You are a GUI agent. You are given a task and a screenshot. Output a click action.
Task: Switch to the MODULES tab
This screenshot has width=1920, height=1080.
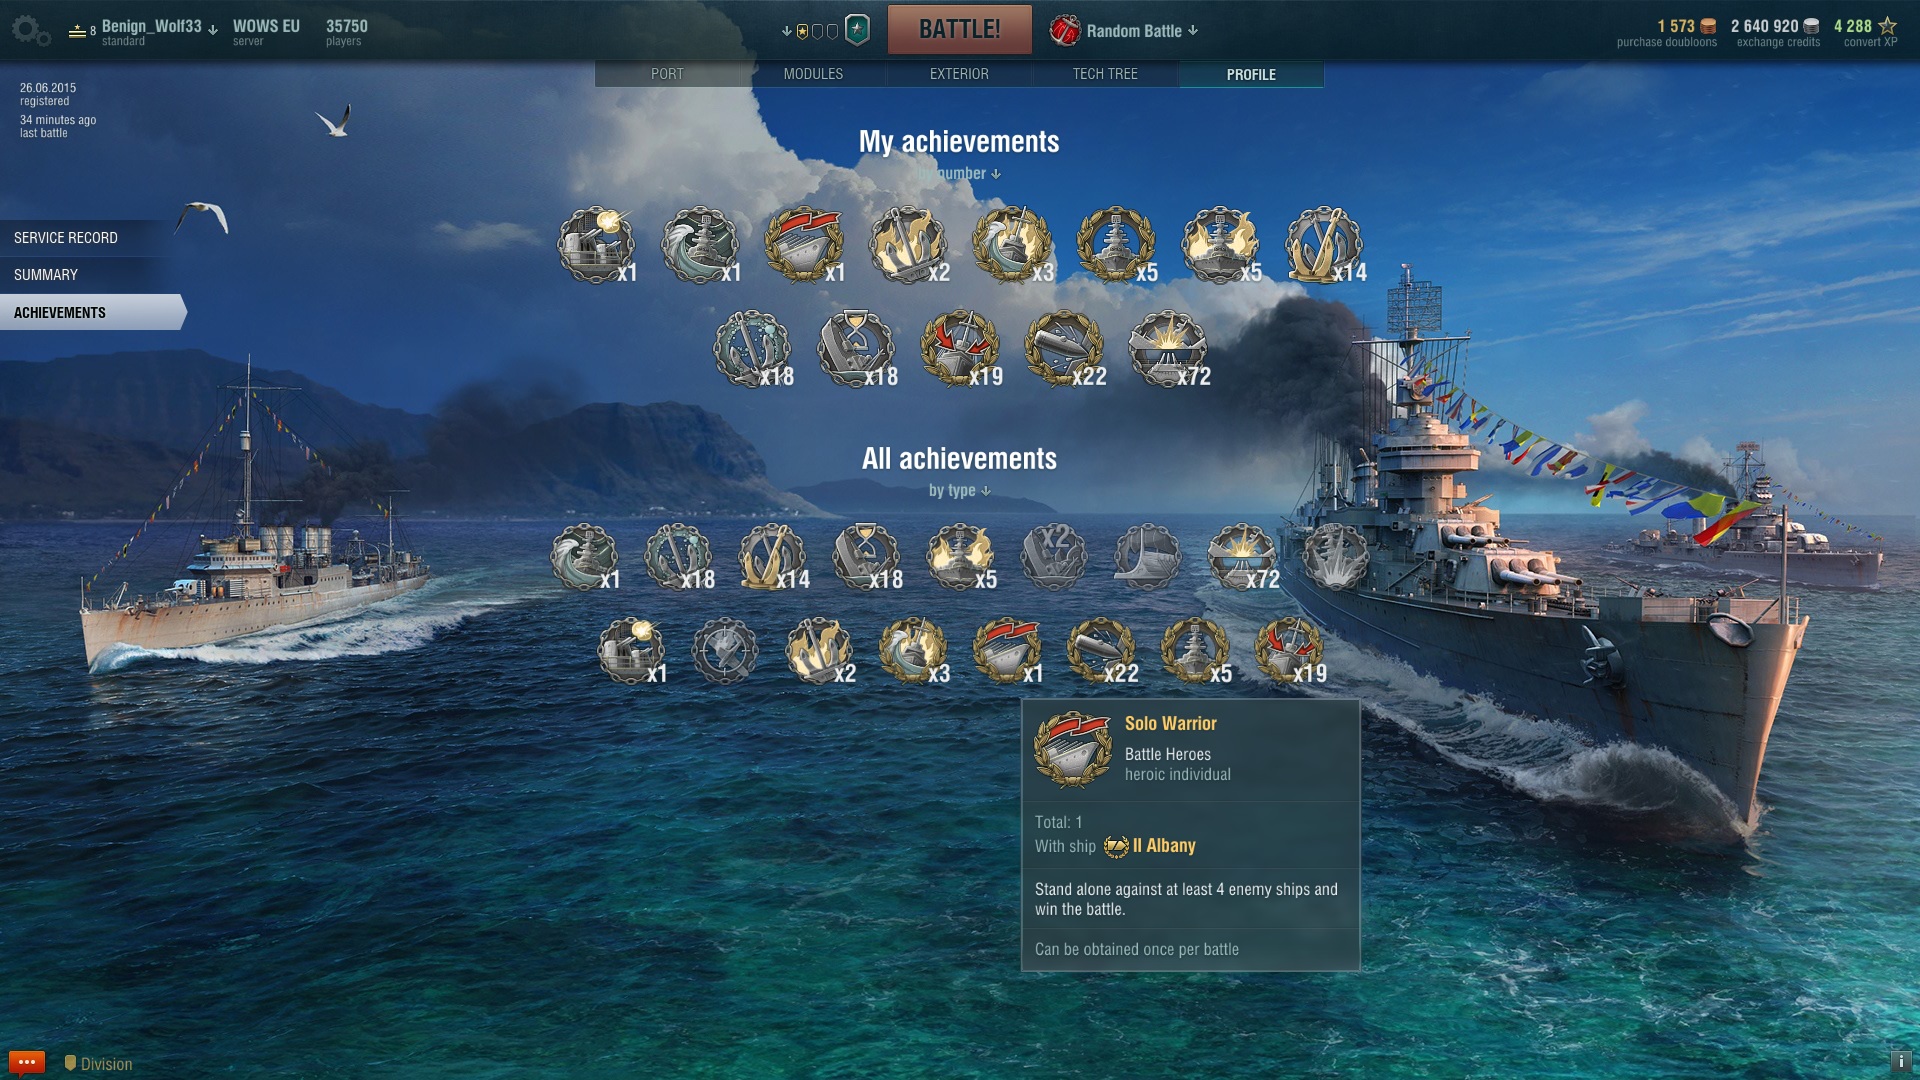tap(813, 74)
